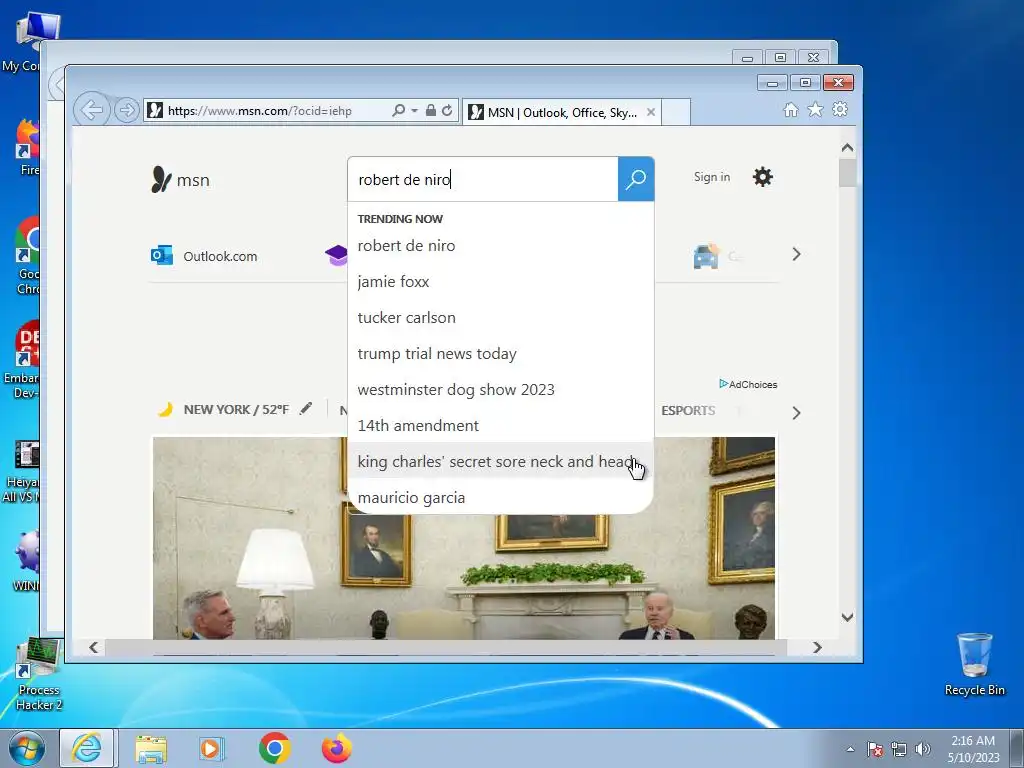Click the Outlook envelope icon
This screenshot has width=1024, height=768.
coord(162,255)
